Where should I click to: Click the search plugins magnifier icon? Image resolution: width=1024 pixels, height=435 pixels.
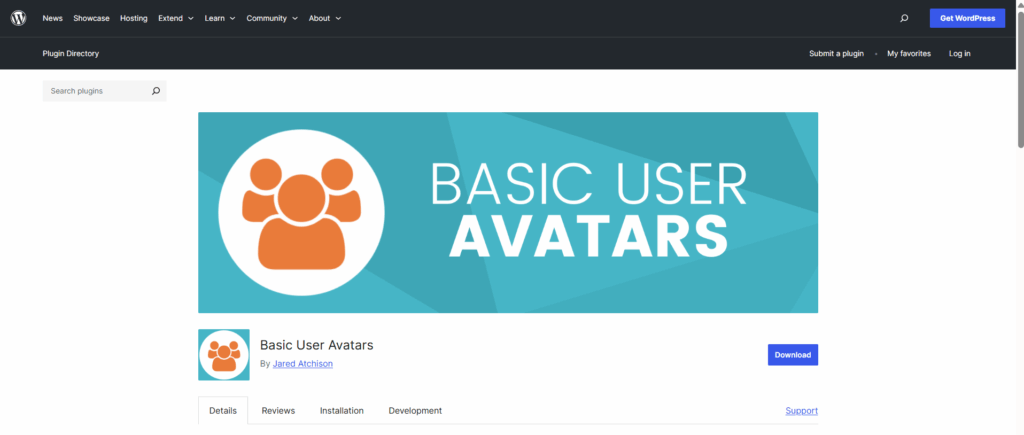point(155,91)
